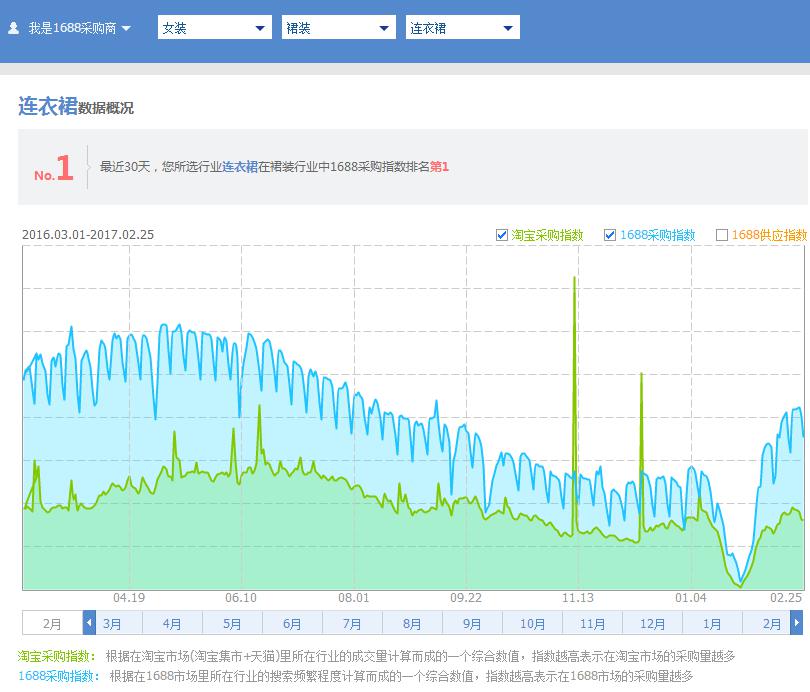Viewport: 810px width, 692px height.
Task: Click the 连衣裙数据概况 page heading
Action: [76, 107]
